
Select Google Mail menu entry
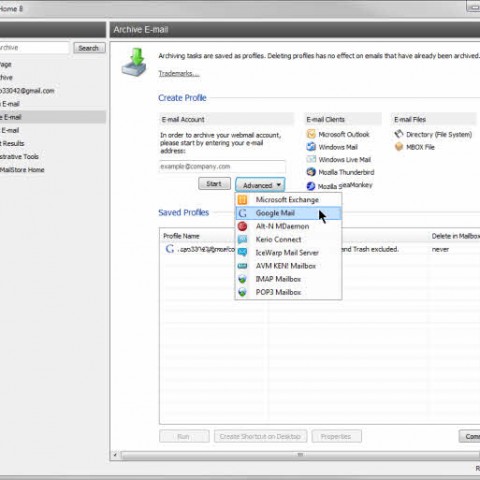click(x=288, y=213)
